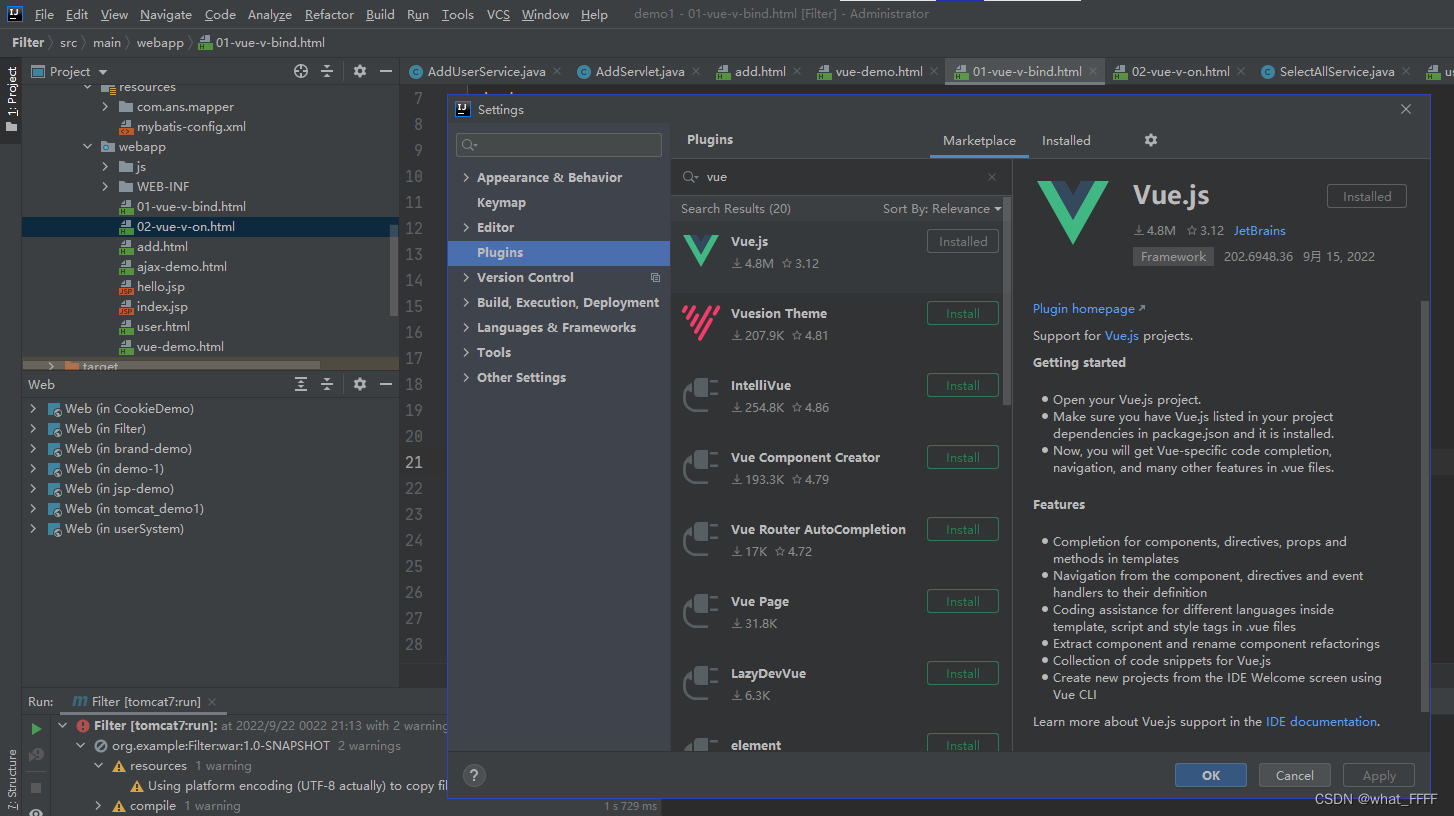Expand Web (in CookieDemo) node
Image resolution: width=1454 pixels, height=816 pixels.
(x=33, y=409)
